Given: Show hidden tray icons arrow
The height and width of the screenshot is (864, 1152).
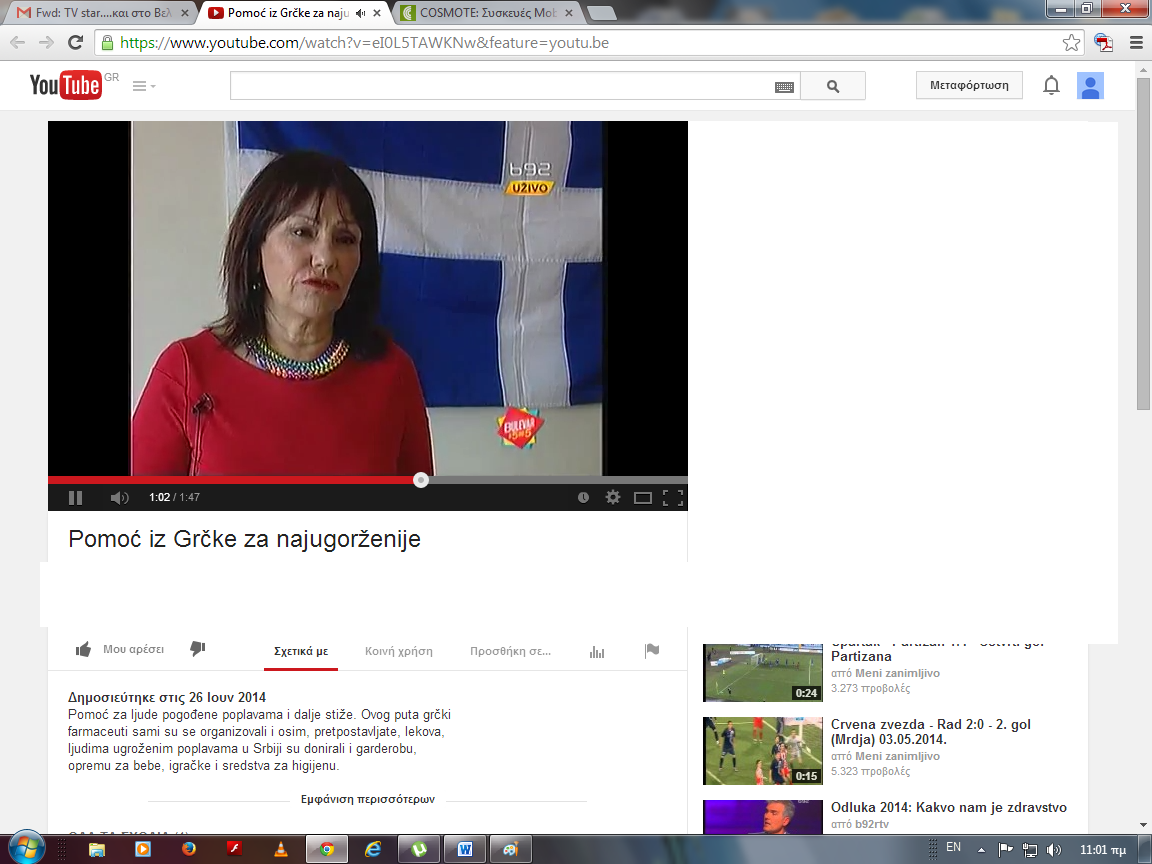Looking at the screenshot, I should (x=981, y=851).
